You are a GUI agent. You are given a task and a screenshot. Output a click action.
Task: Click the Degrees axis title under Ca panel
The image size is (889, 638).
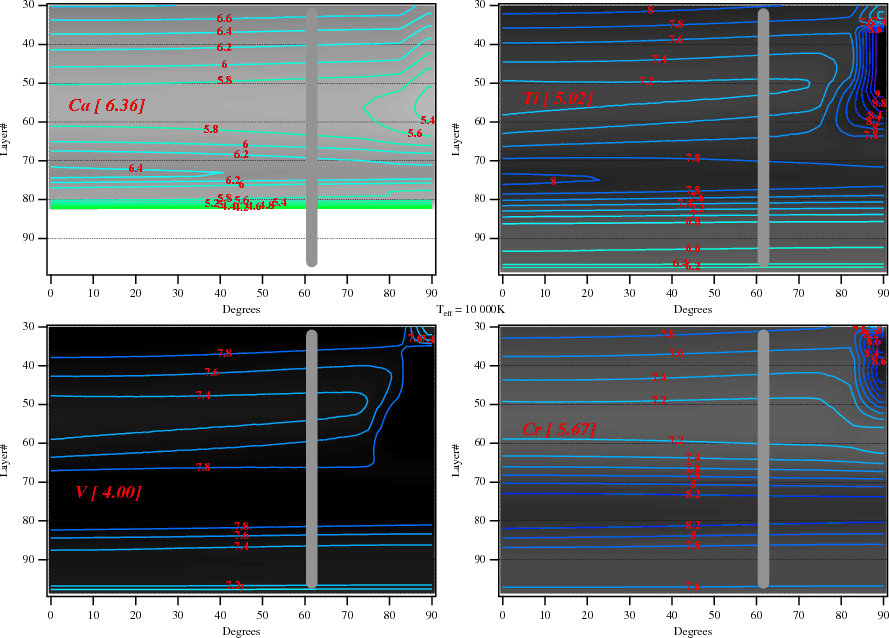pyautogui.click(x=241, y=310)
